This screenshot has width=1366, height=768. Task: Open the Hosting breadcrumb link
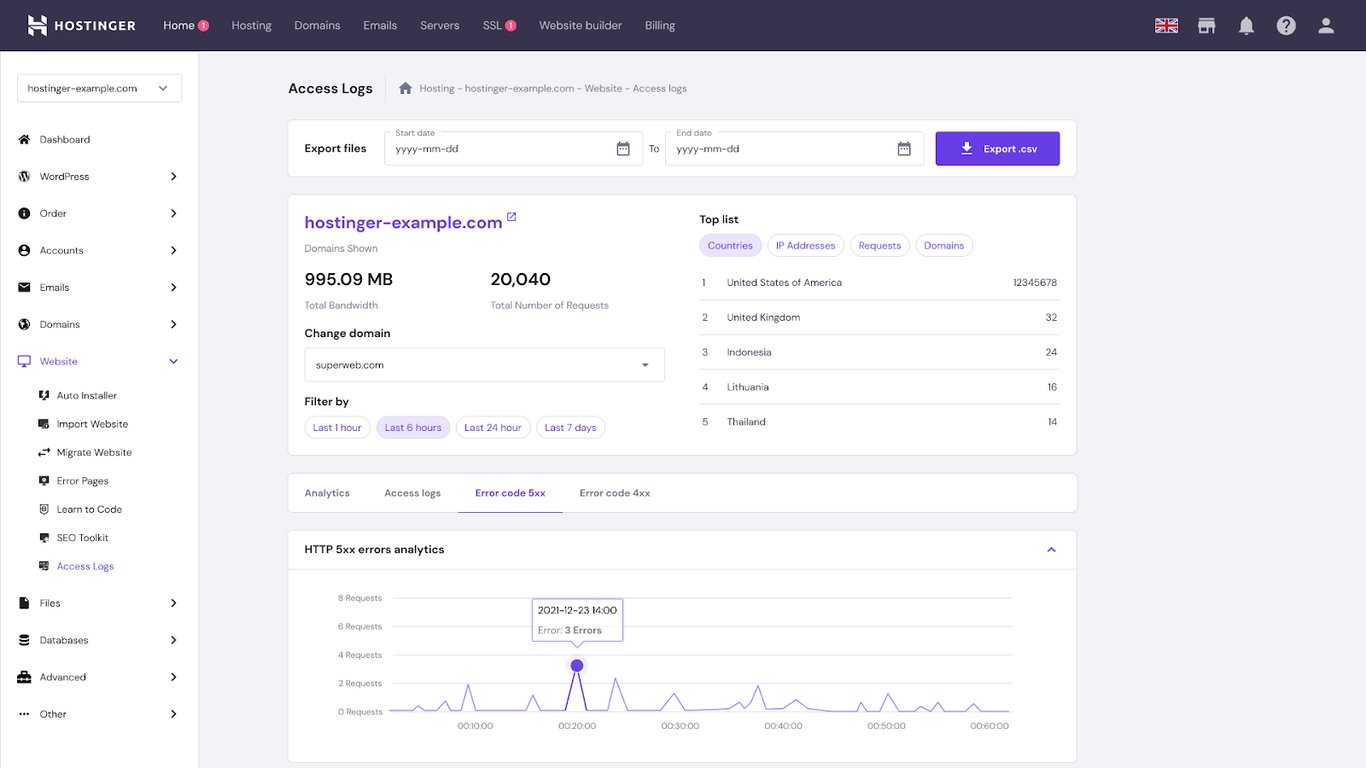(x=436, y=88)
